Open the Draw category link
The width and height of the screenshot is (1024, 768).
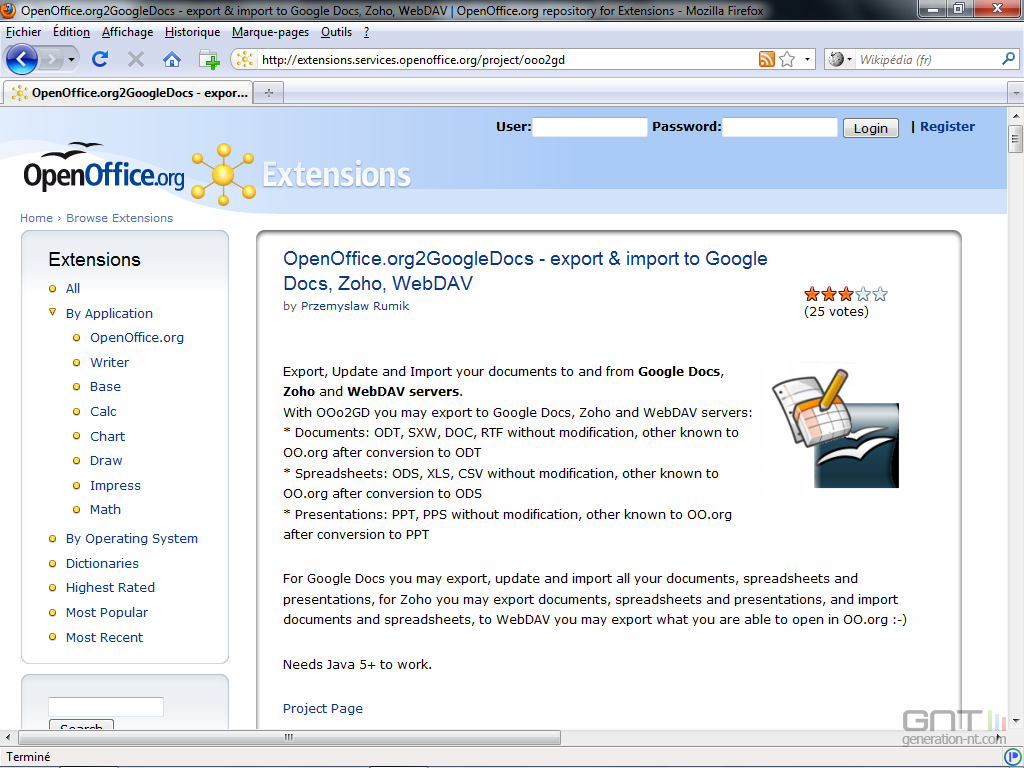pyautogui.click(x=106, y=460)
